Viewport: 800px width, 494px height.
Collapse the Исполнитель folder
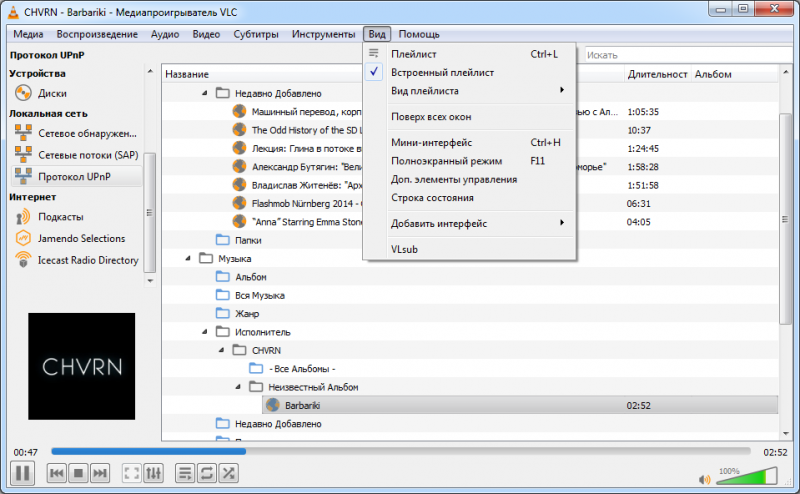click(x=205, y=332)
